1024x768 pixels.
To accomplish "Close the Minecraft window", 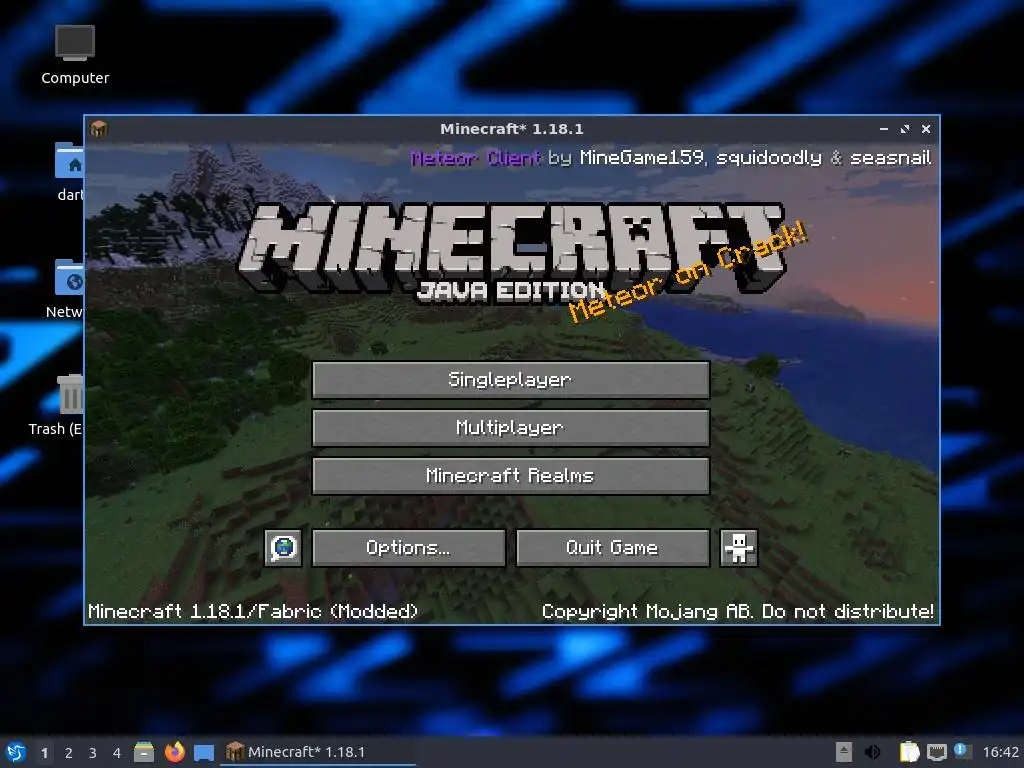I will [x=925, y=129].
